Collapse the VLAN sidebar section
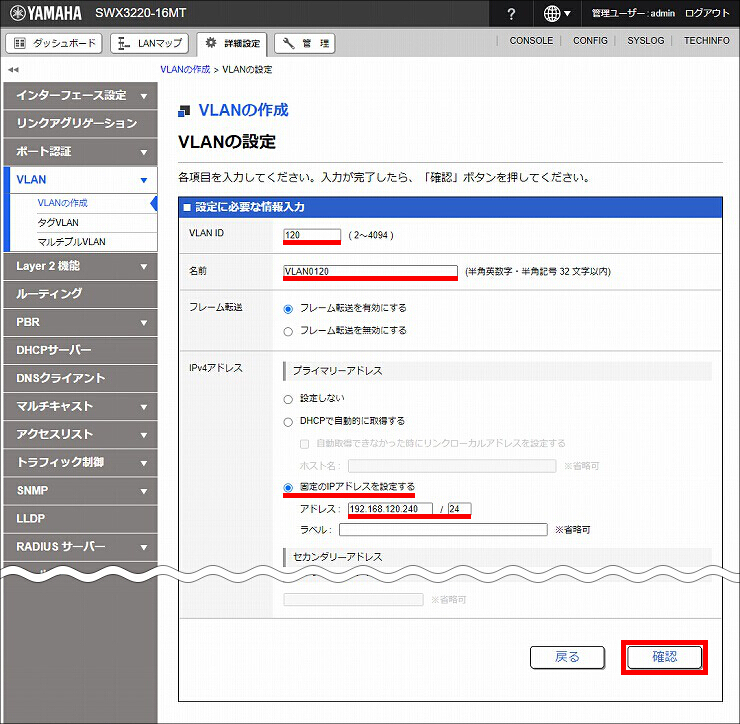The image size is (740, 724). coord(80,180)
